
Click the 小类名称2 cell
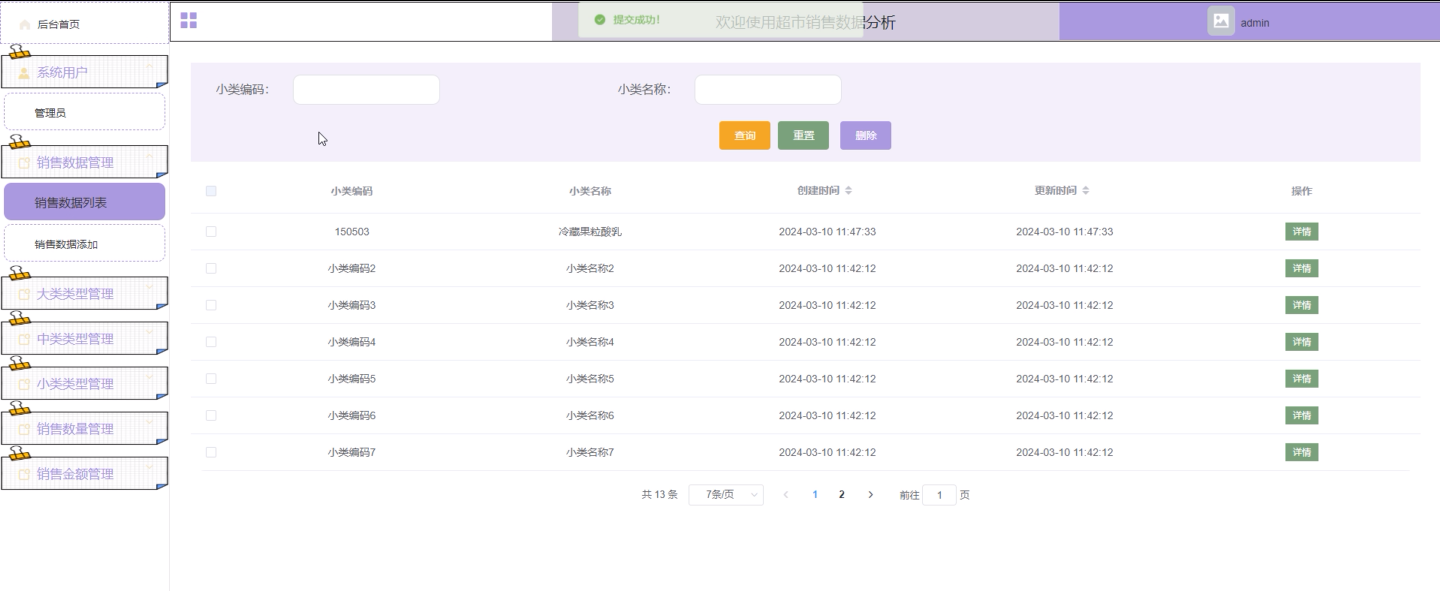[590, 268]
